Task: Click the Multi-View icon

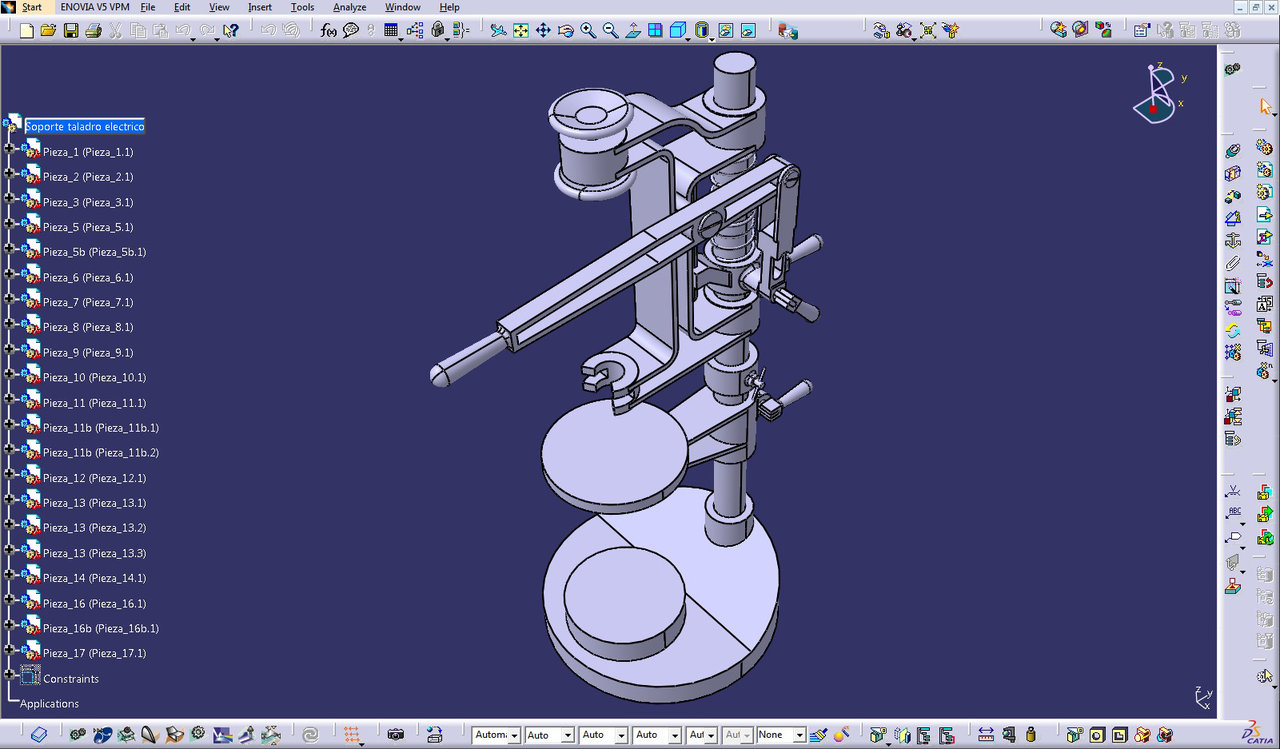Action: point(655,31)
